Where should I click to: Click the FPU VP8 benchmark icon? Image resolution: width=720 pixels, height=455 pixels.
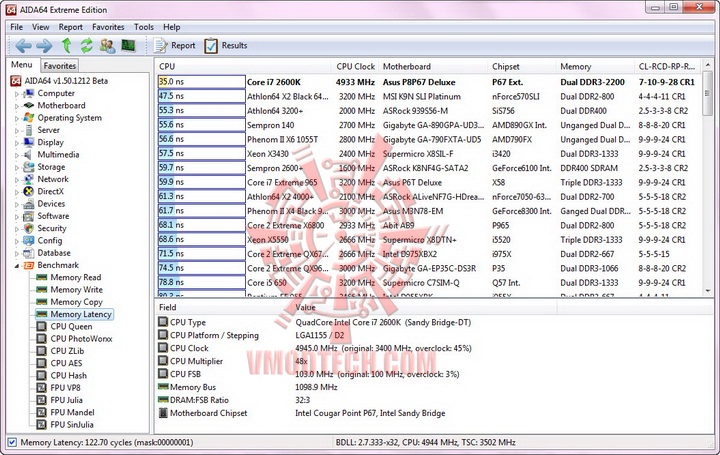42,388
